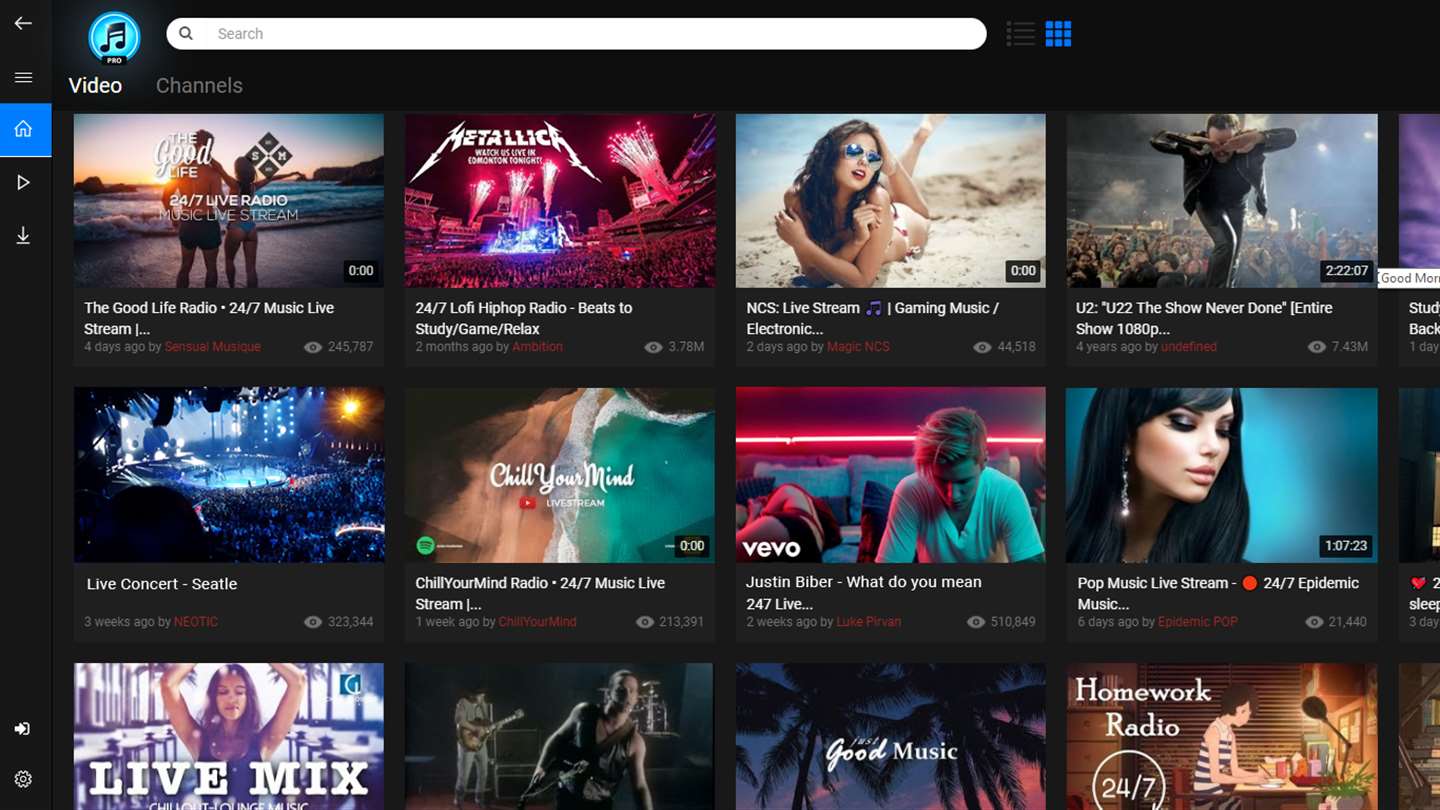Open Settings gear icon
Viewport: 1440px width, 810px height.
(23, 779)
